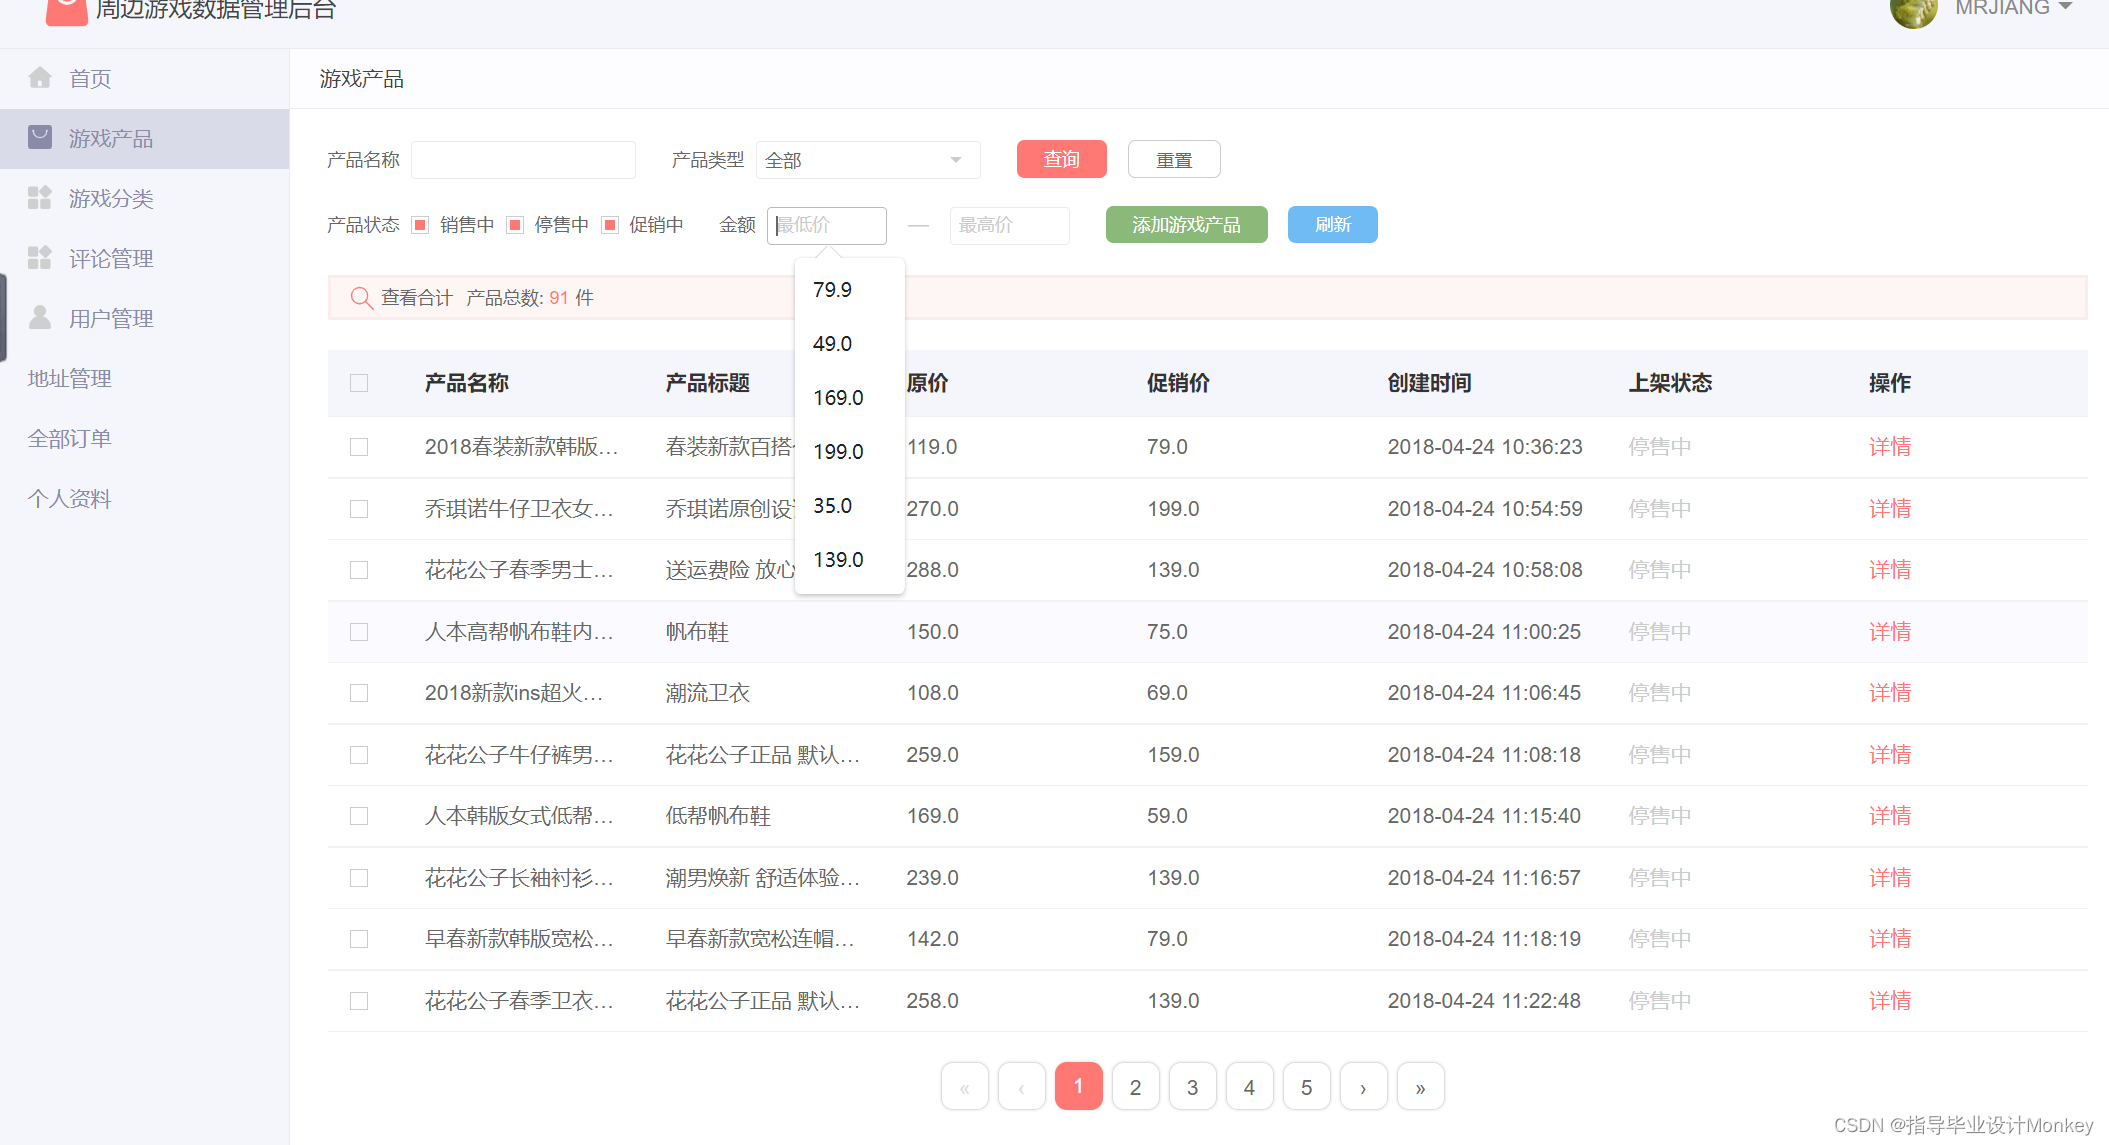This screenshot has height=1145, width=2109.
Task: Click the grid icon beside 评论管理
Action: click(40, 258)
